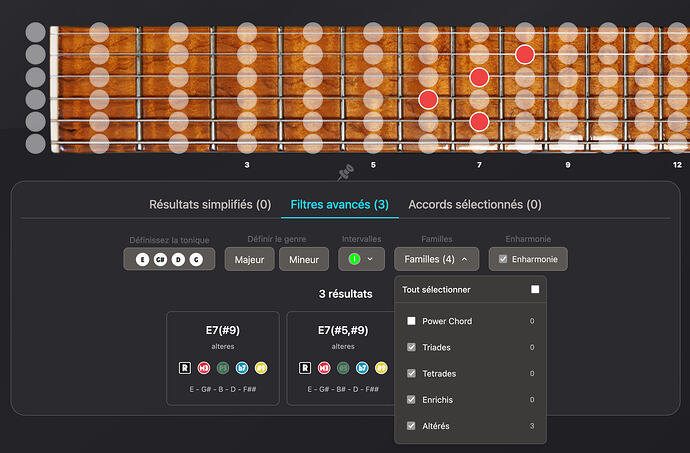The width and height of the screenshot is (690, 453).
Task: Select the E tonic note circle
Action: click(x=143, y=259)
